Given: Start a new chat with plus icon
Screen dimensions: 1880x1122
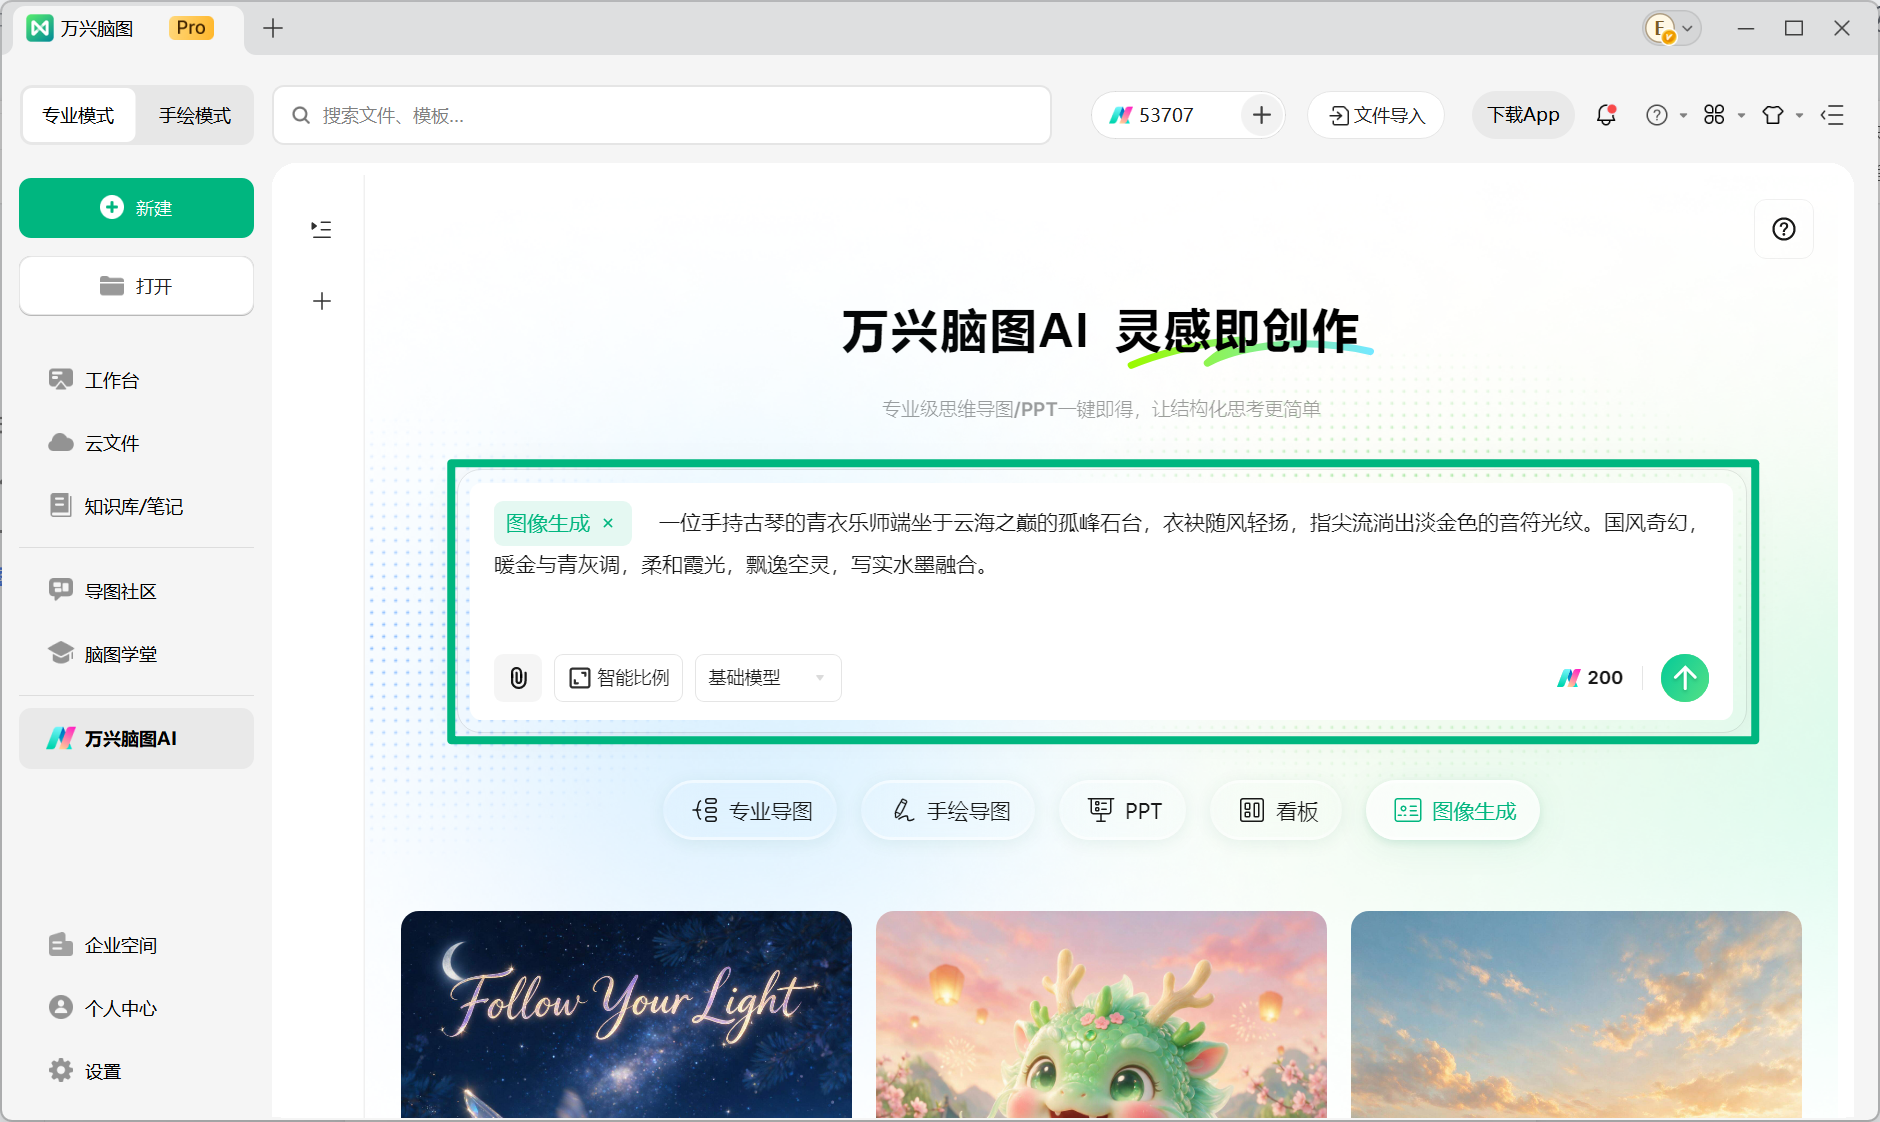Looking at the screenshot, I should (321, 301).
